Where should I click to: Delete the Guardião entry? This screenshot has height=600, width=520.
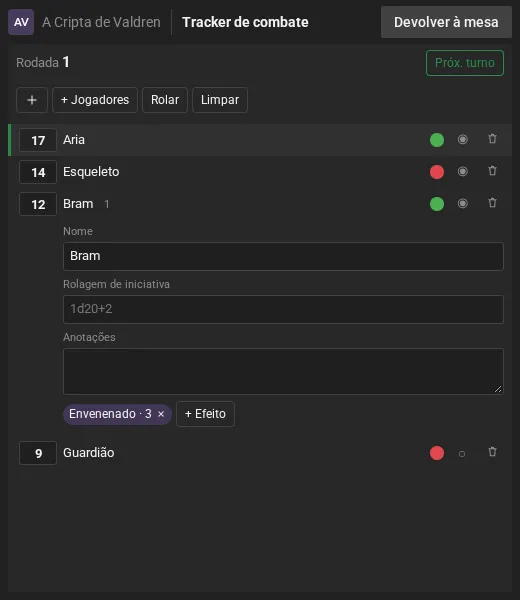pyautogui.click(x=492, y=453)
